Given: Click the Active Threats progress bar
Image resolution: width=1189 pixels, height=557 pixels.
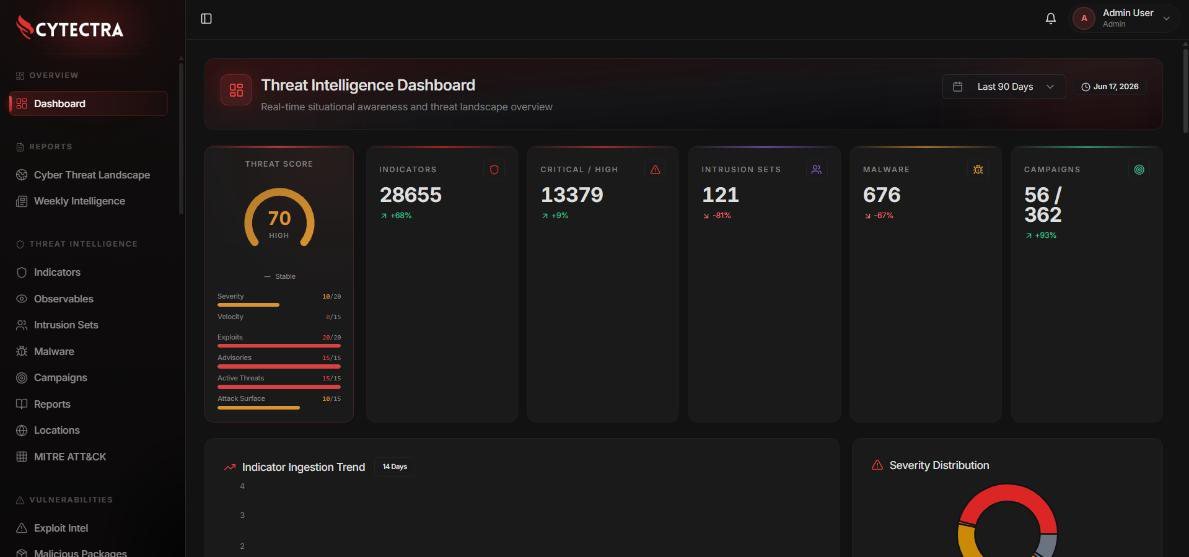Looking at the screenshot, I should click(x=279, y=386).
